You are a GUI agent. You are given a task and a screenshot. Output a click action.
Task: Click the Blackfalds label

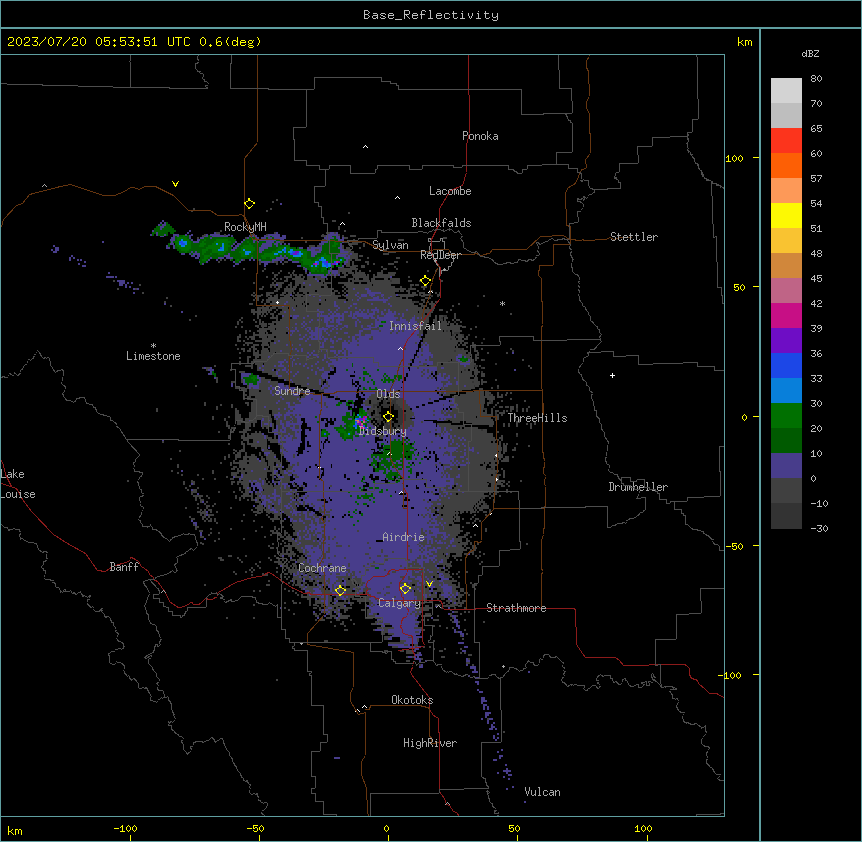coord(441,223)
